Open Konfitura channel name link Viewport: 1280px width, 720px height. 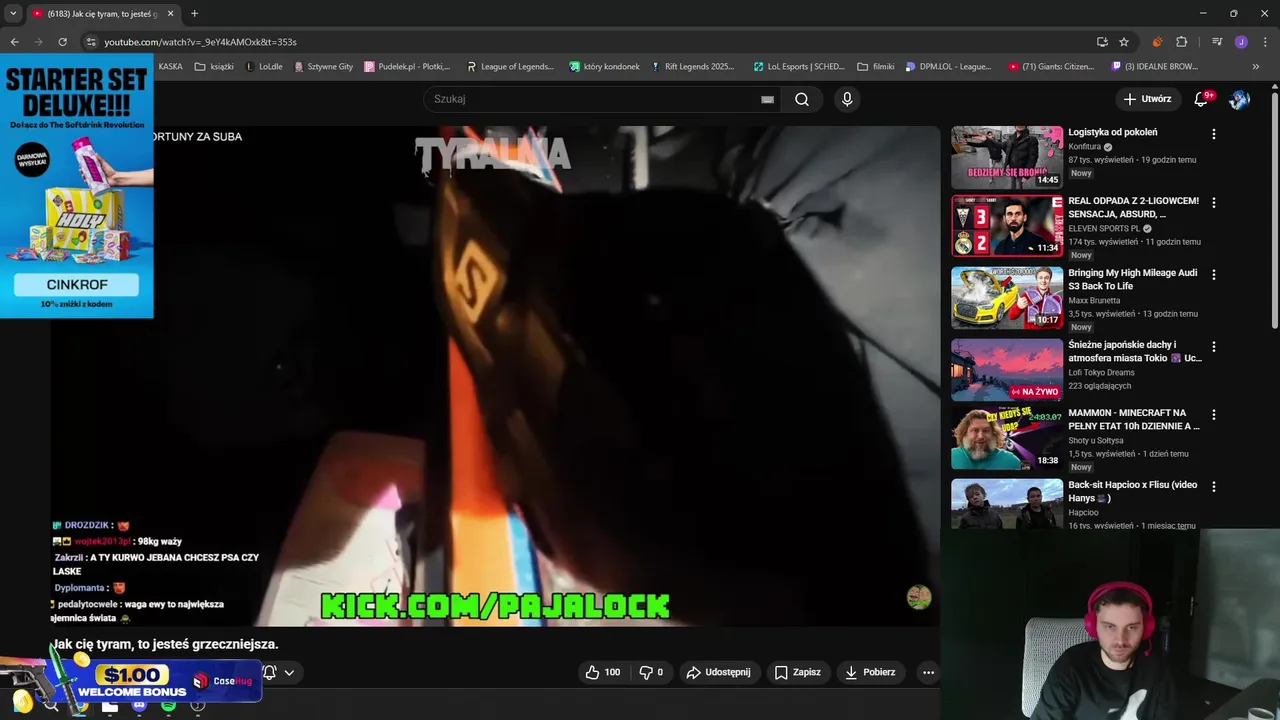pyautogui.click(x=1084, y=147)
